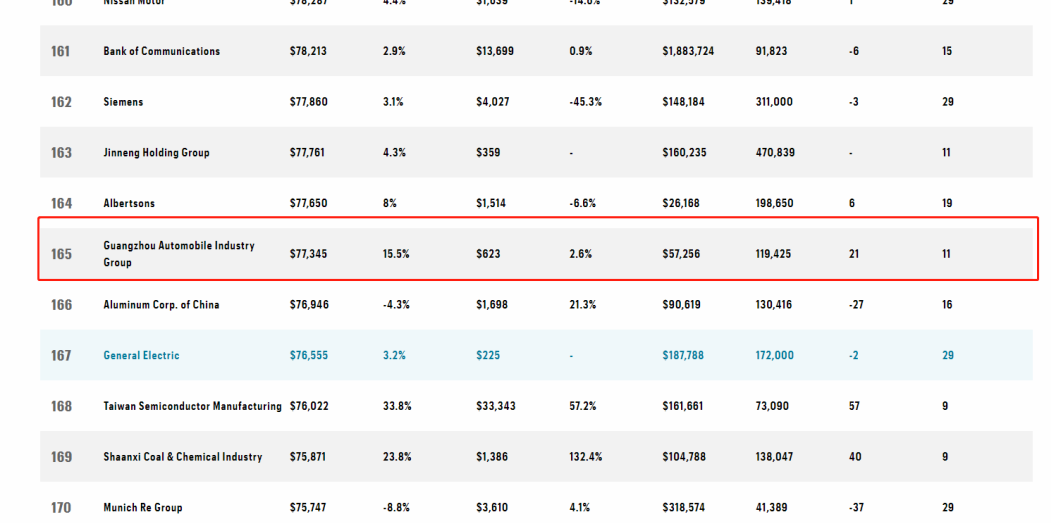
Task: Click General Electric's 172,000 employees value
Action: [x=774, y=355]
